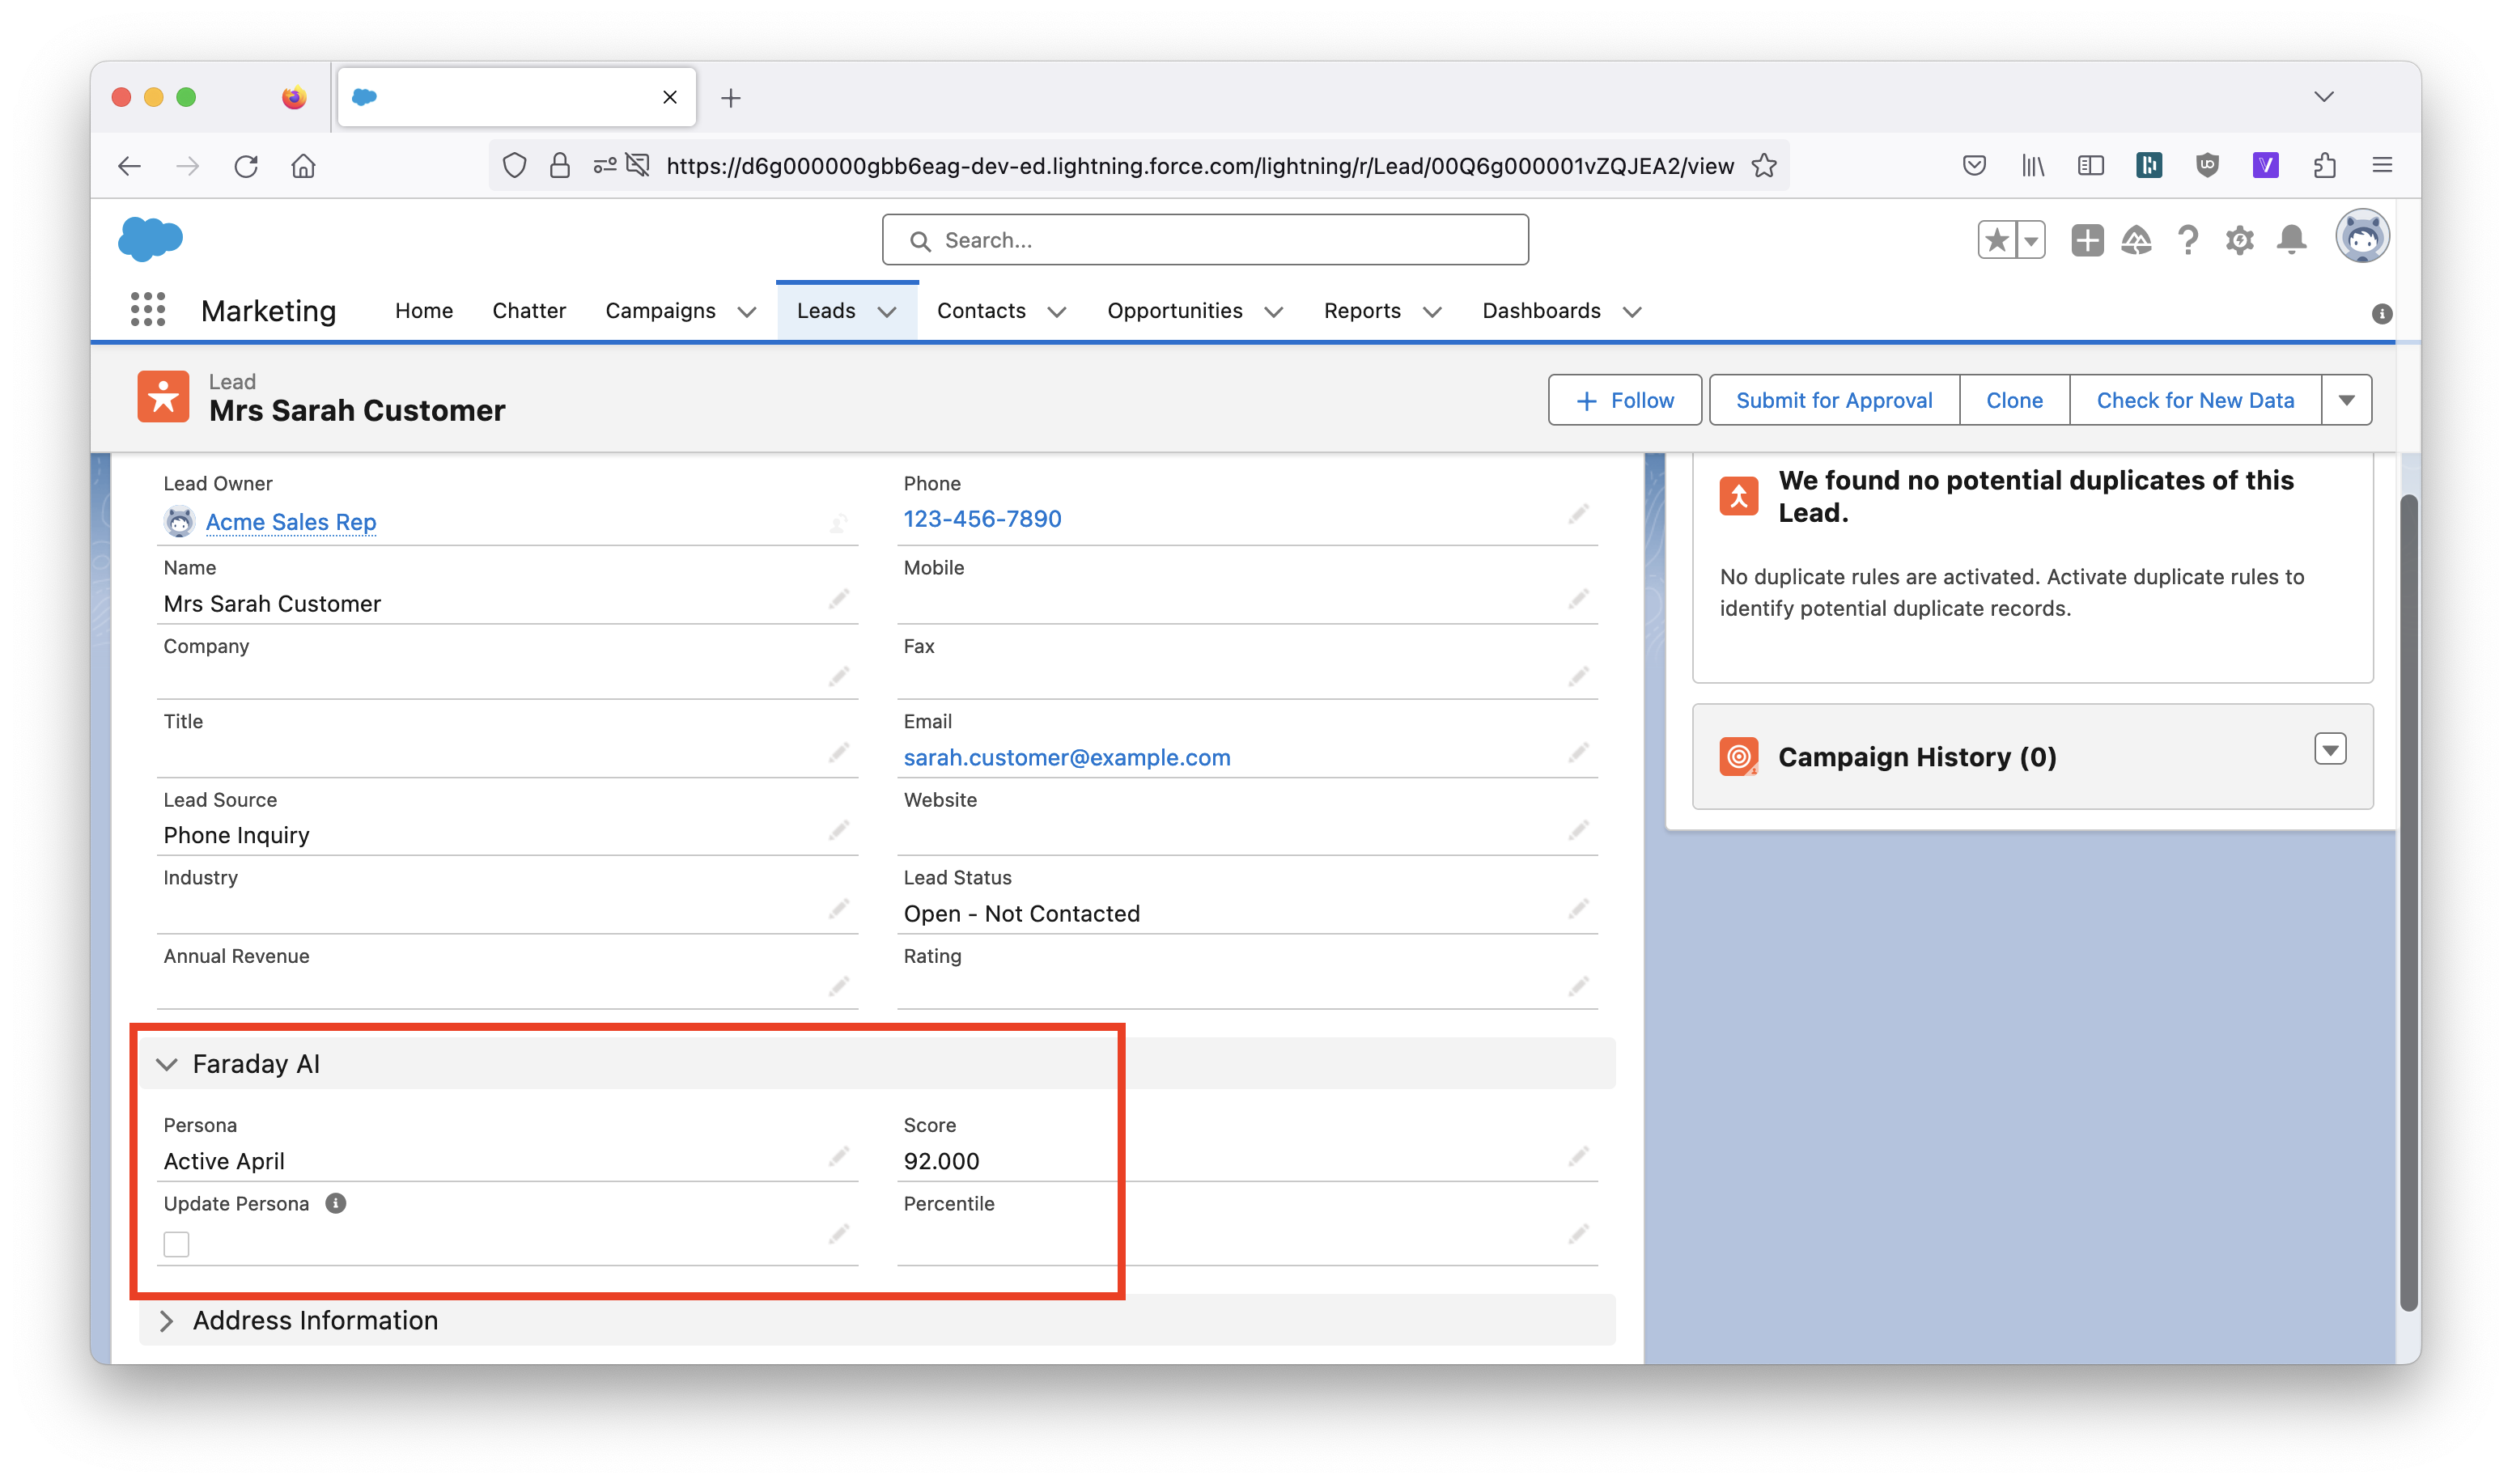Click info icon next to Update Persona
The image size is (2512, 1484).
(336, 1203)
